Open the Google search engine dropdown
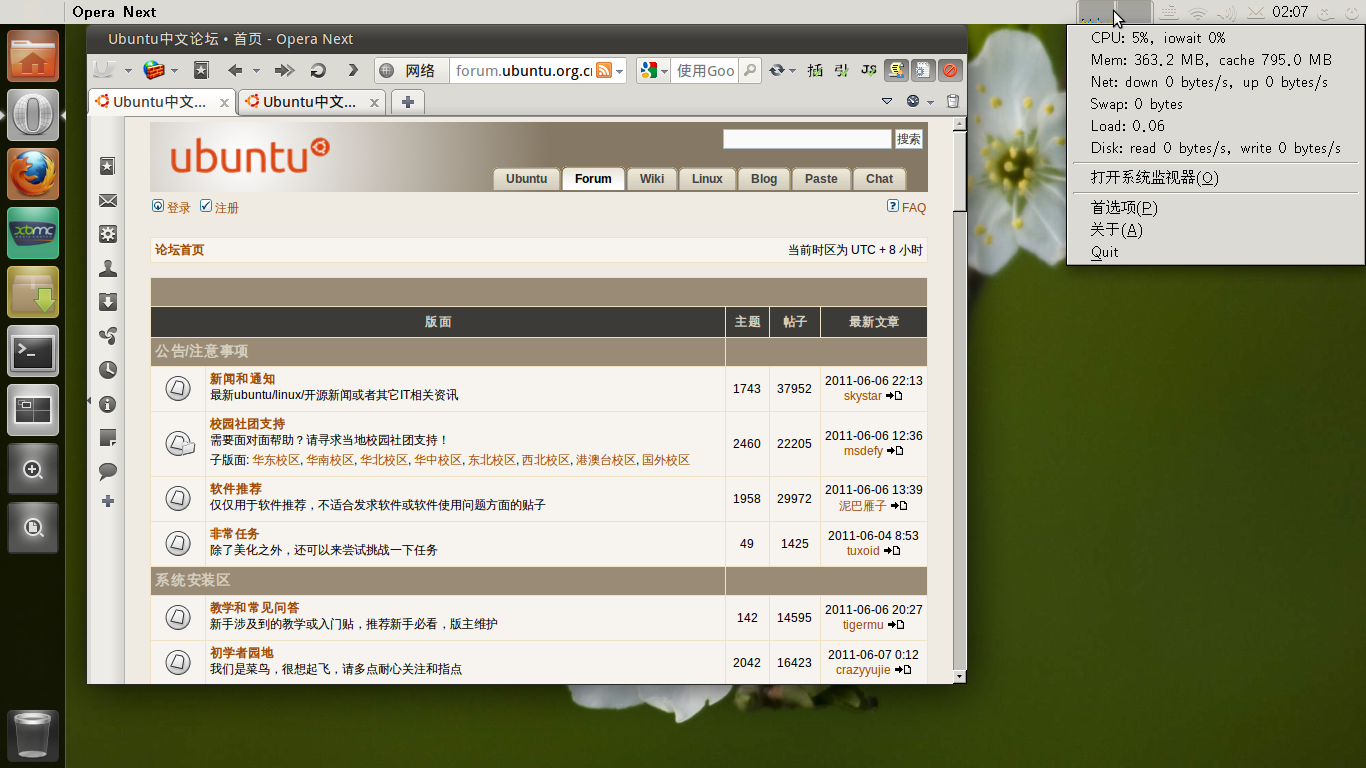The image size is (1366, 768). (663, 71)
